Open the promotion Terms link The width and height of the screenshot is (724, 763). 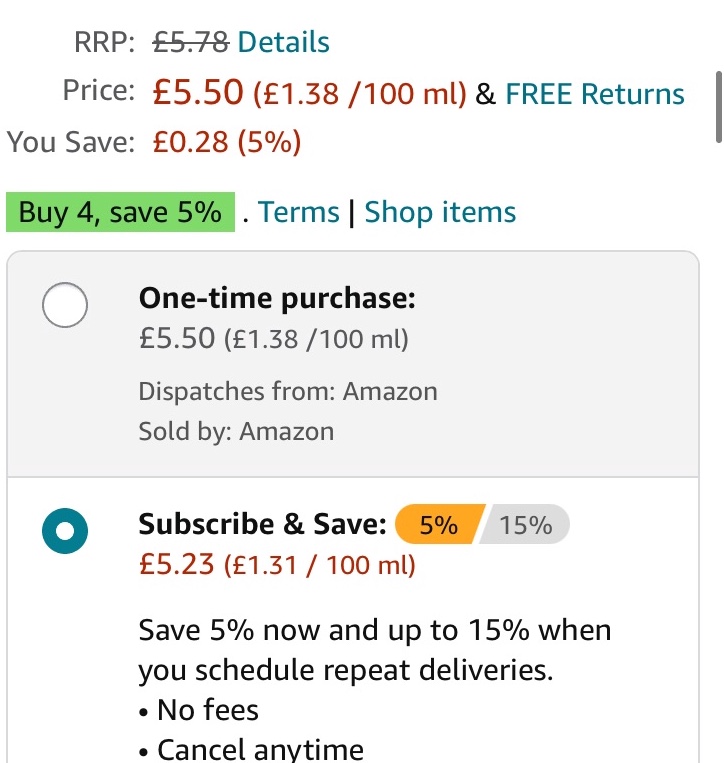(x=298, y=212)
